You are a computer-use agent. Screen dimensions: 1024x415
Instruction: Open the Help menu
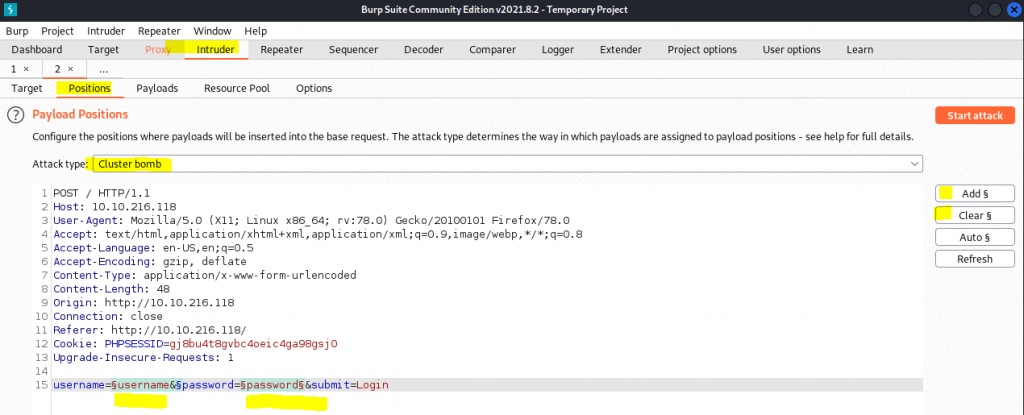pyautogui.click(x=255, y=31)
